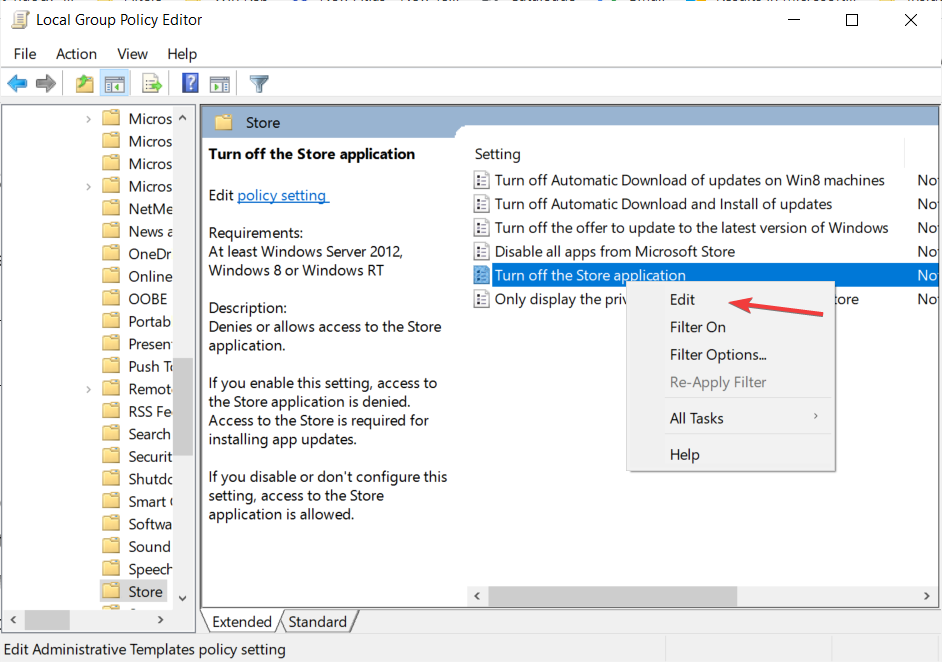Click the icon beside Only display the private store
The height and width of the screenshot is (662, 942).
coord(481,299)
